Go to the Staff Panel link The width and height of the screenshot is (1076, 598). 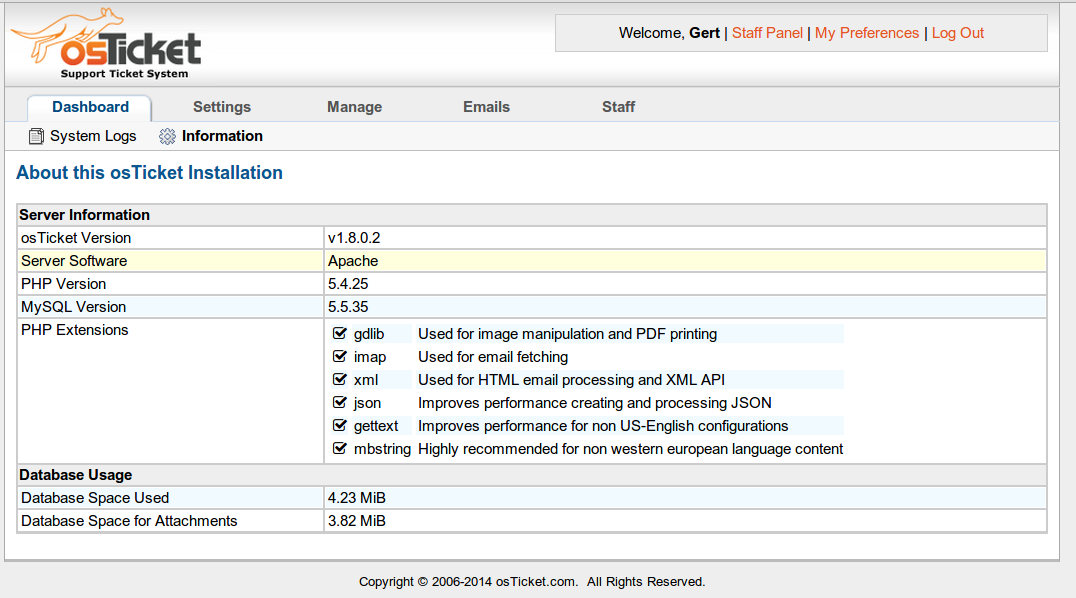767,33
